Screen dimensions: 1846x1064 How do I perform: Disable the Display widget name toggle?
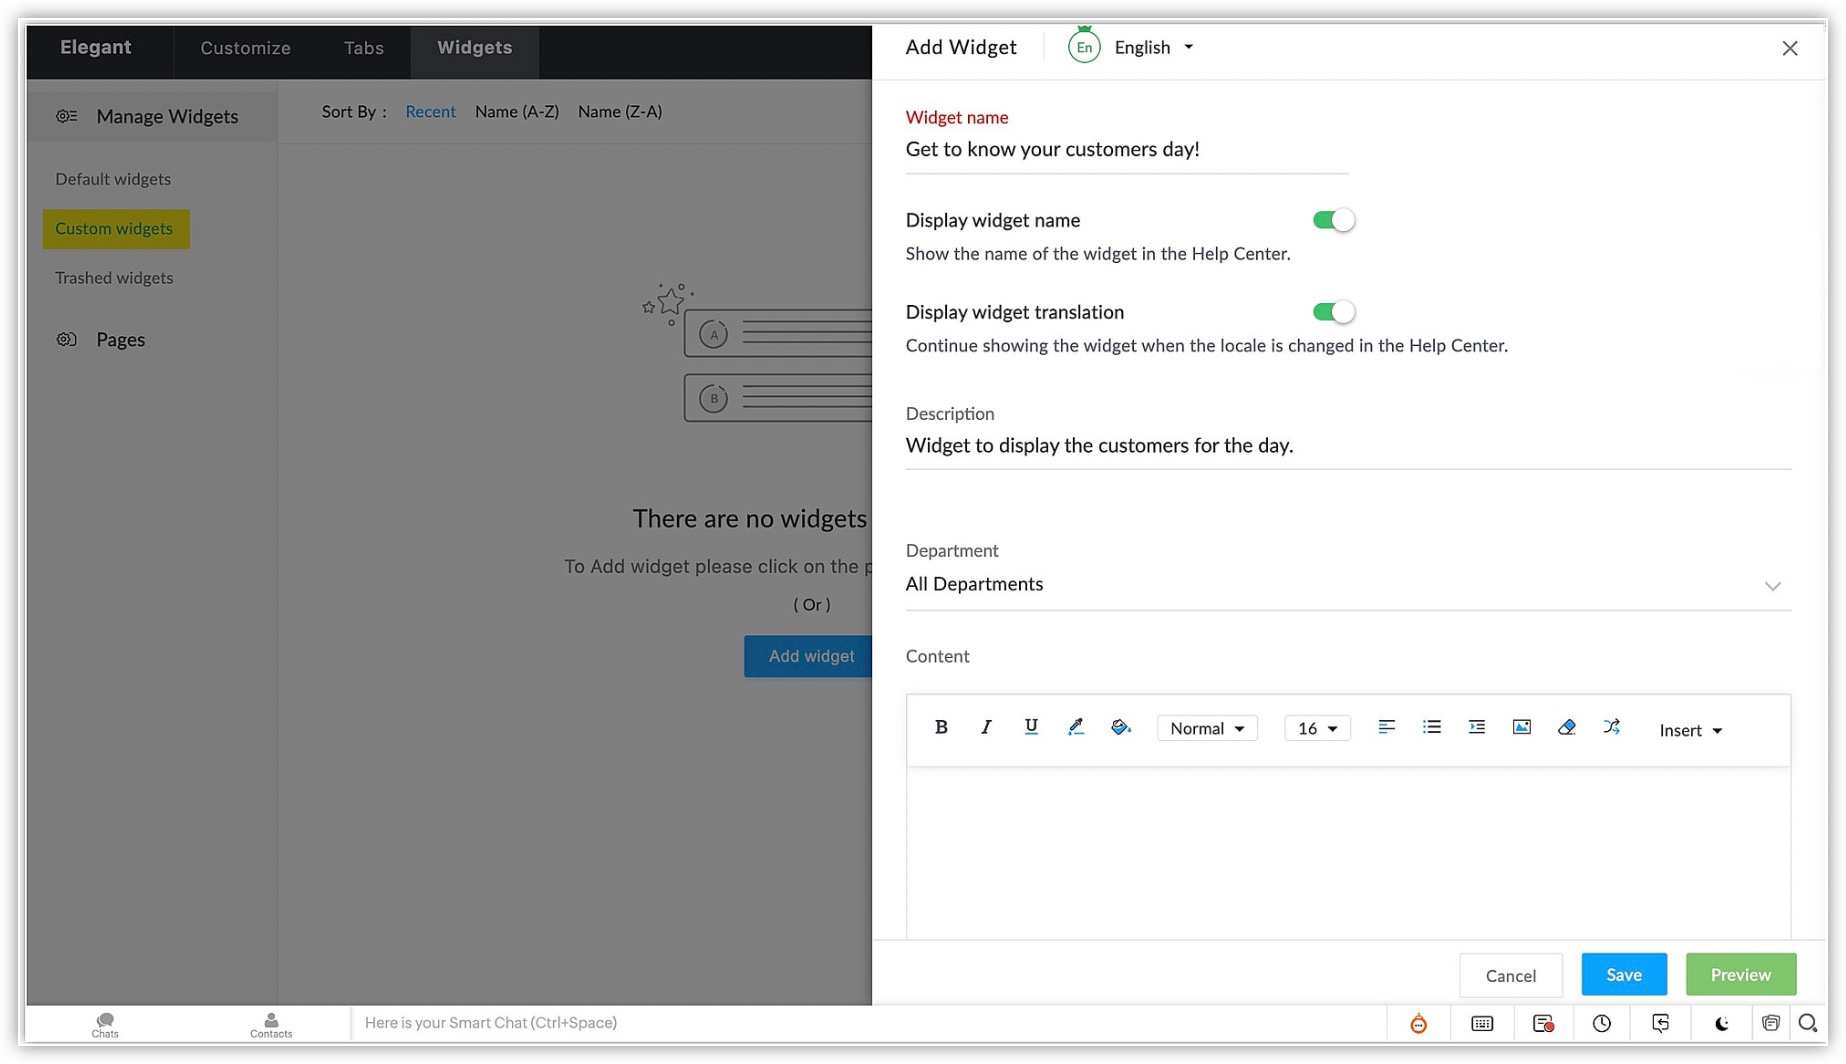(x=1333, y=220)
